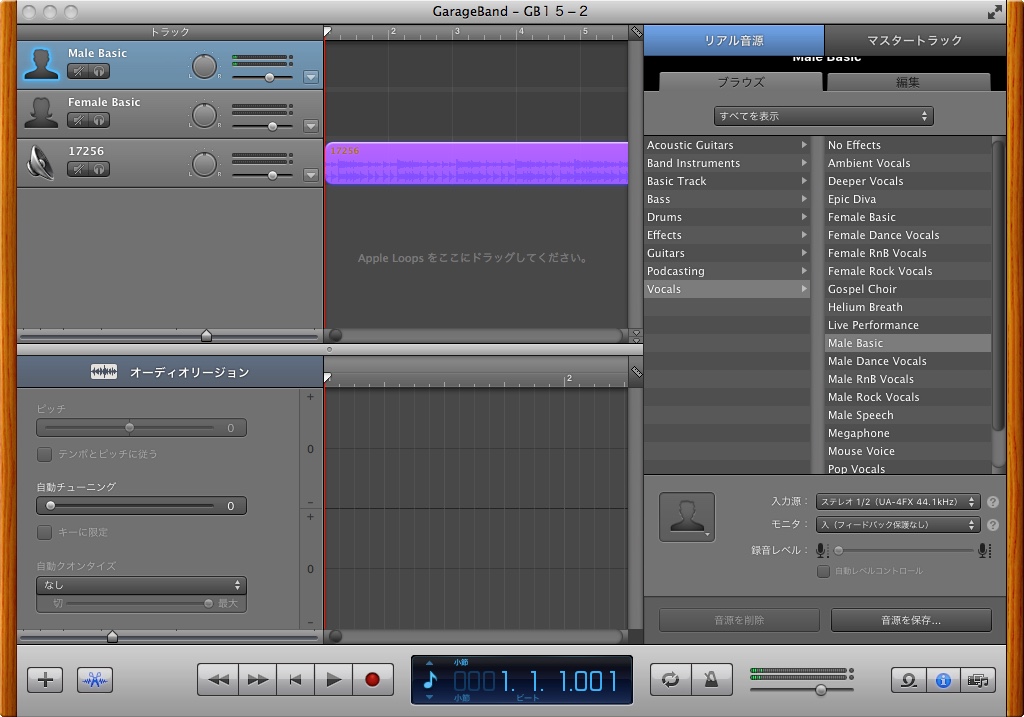This screenshot has width=1024, height=717.
Task: Switch to the マスタートラック tab
Action: click(914, 41)
